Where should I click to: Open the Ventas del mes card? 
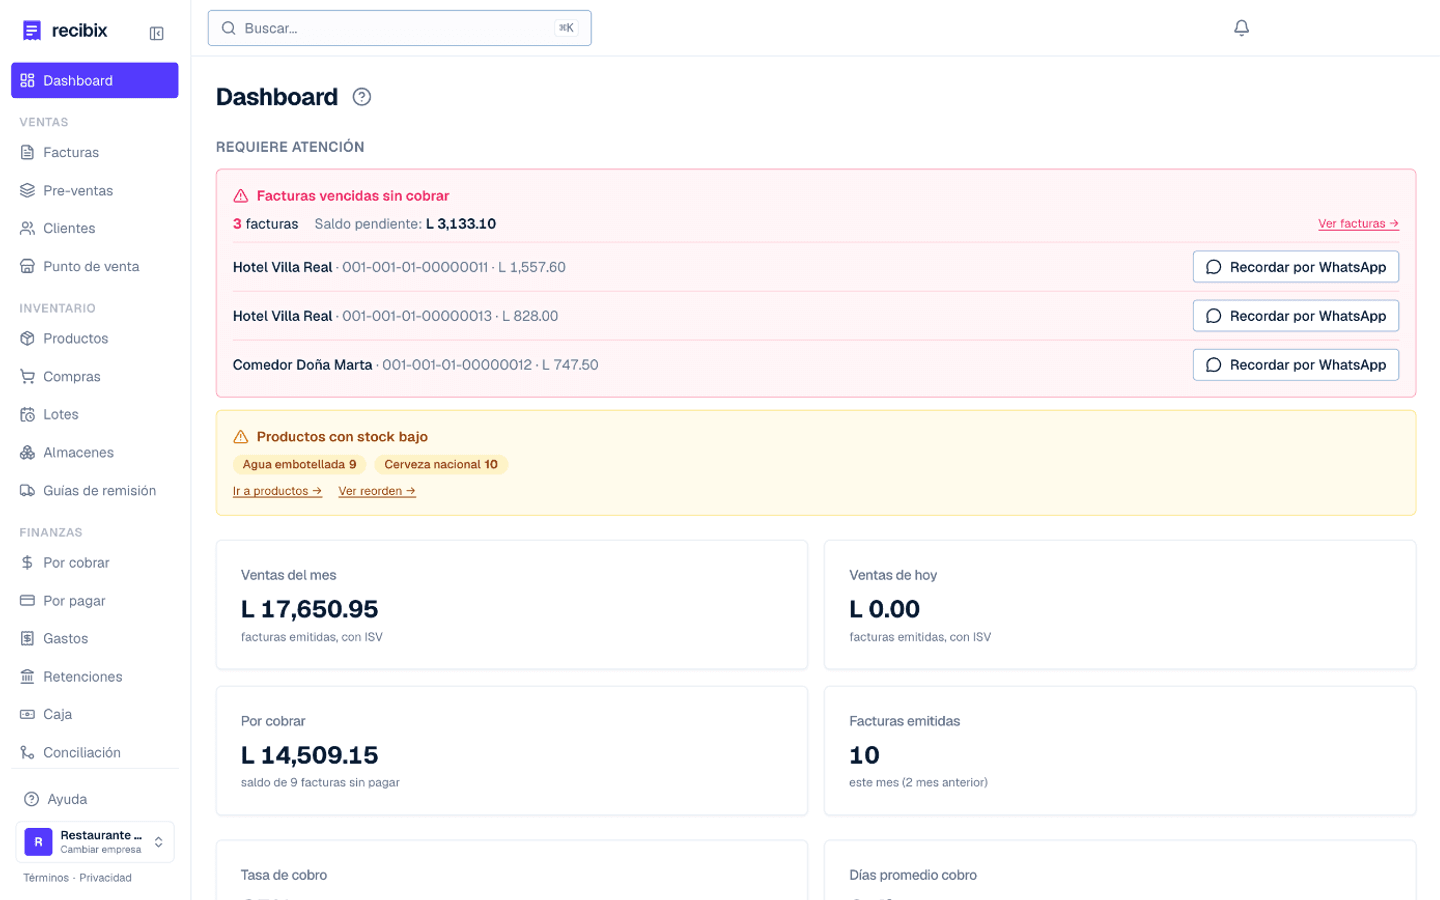point(512,605)
